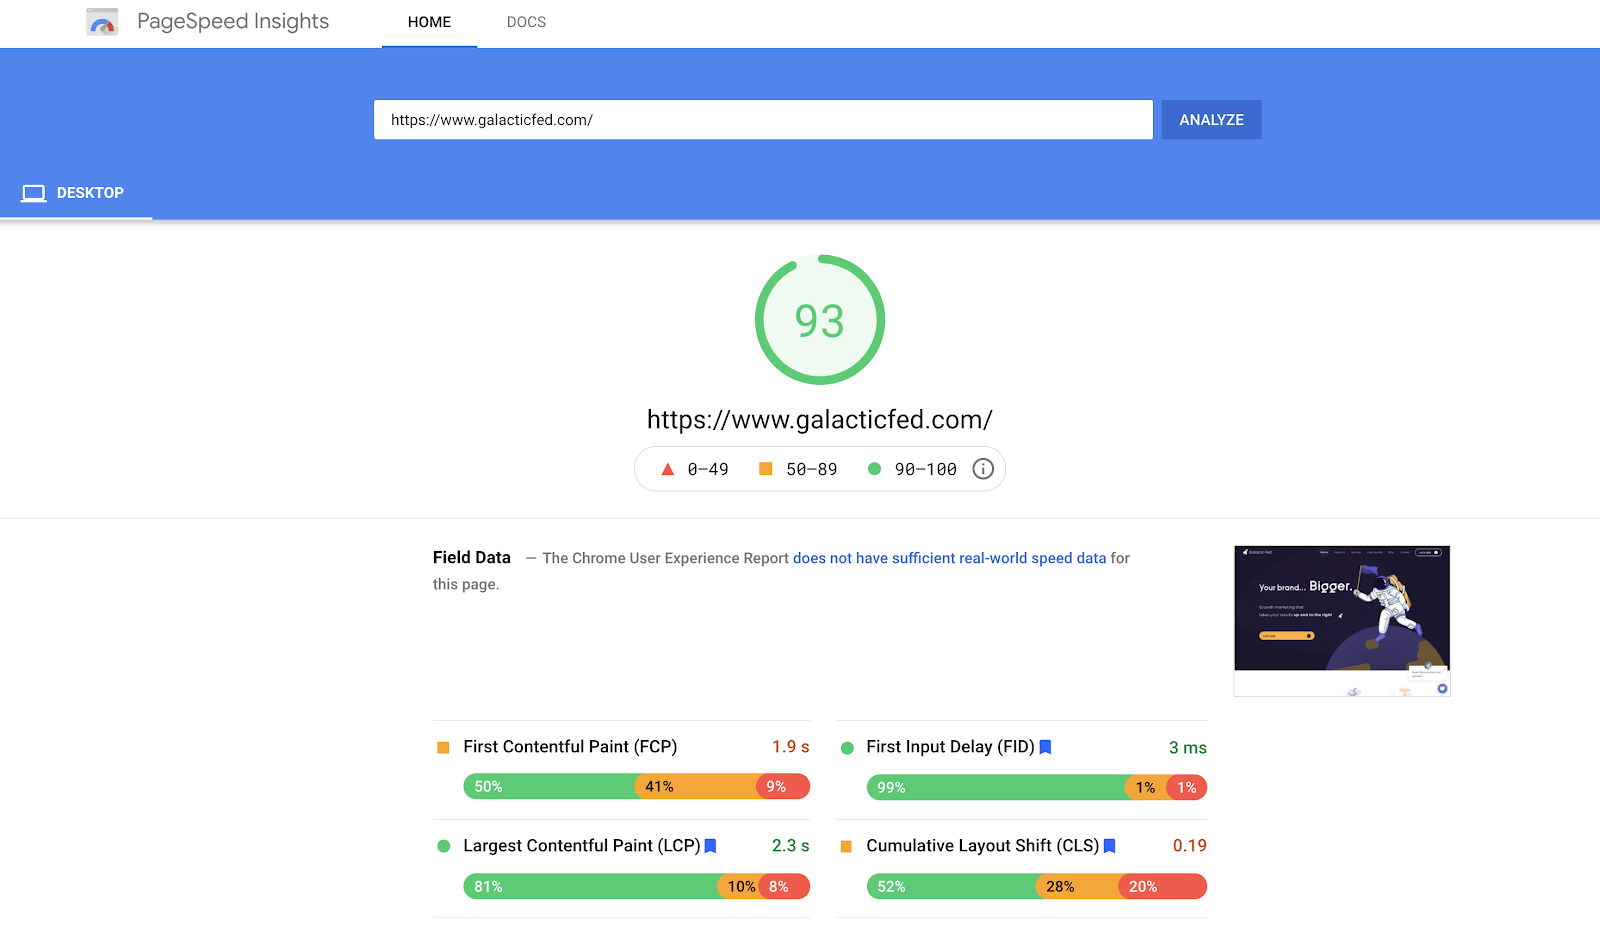Image resolution: width=1600 pixels, height=945 pixels.
Task: Click the analyzed URL heading below the score
Action: (820, 420)
